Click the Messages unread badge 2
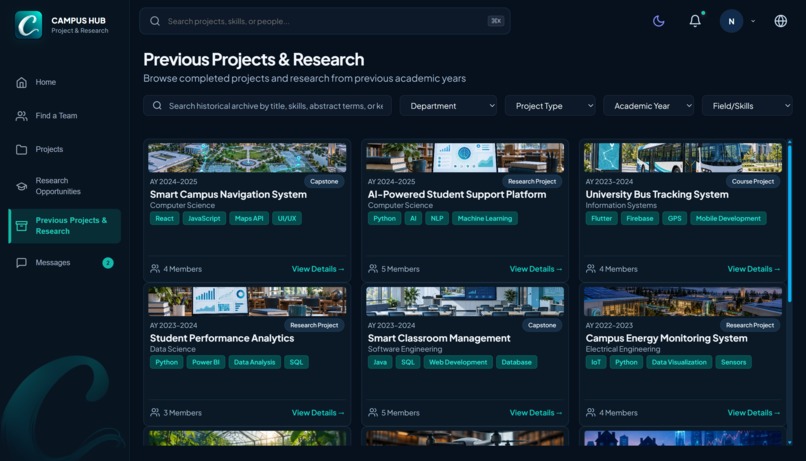Viewport: 806px width, 461px height. point(108,263)
